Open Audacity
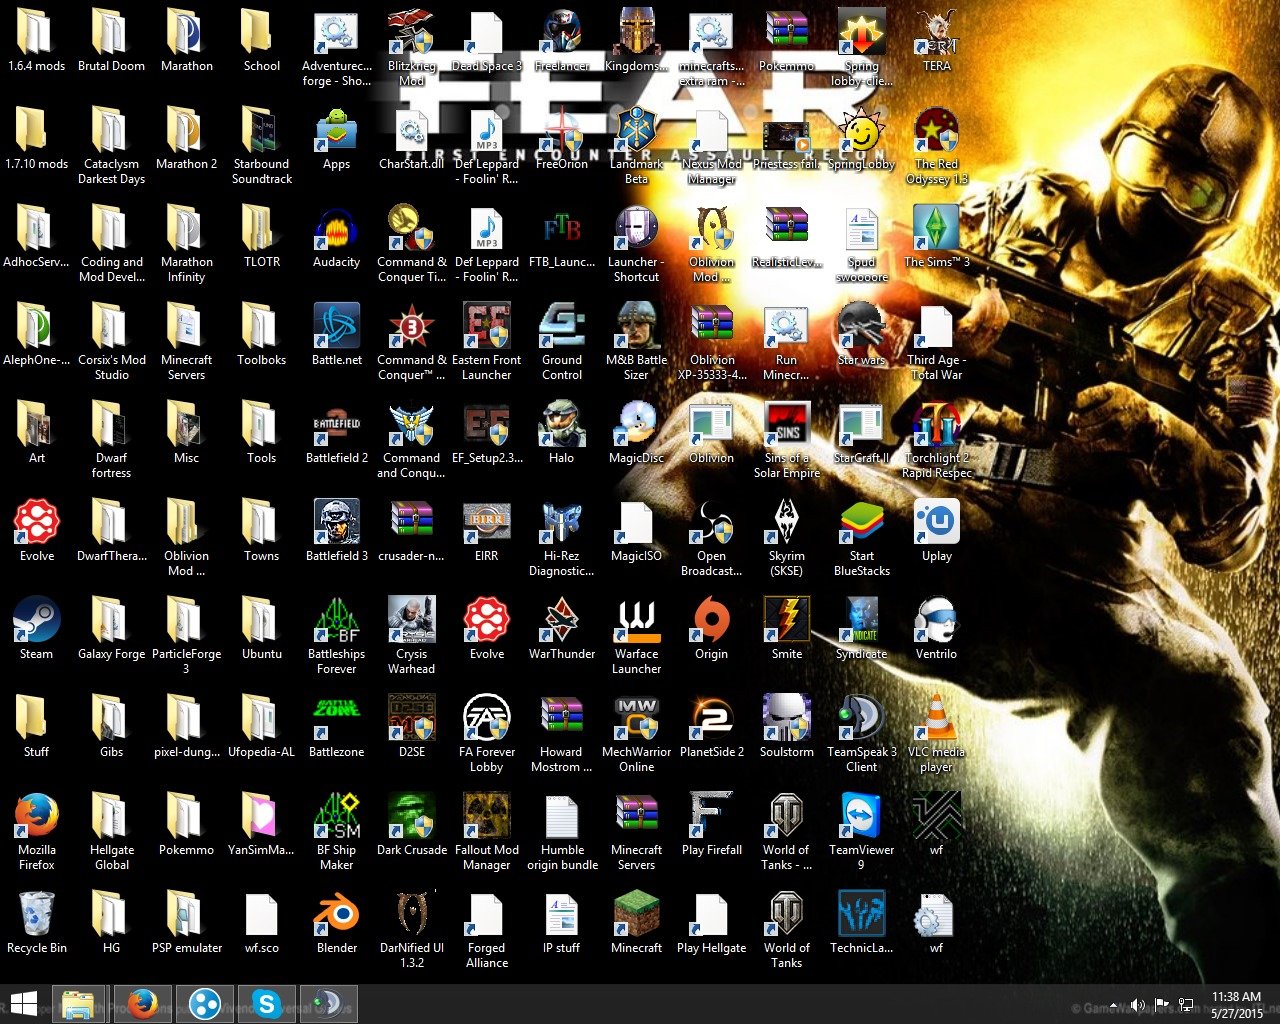 point(336,231)
